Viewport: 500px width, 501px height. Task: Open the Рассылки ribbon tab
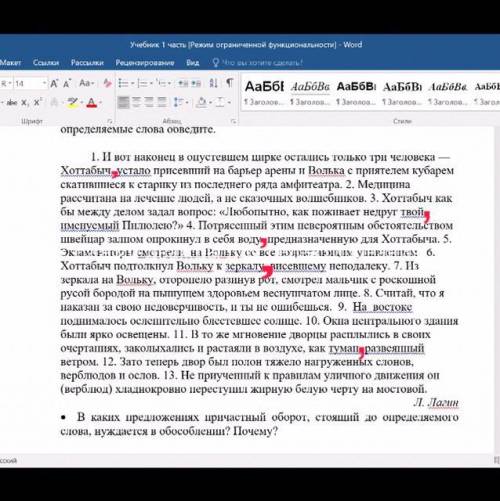[87, 63]
